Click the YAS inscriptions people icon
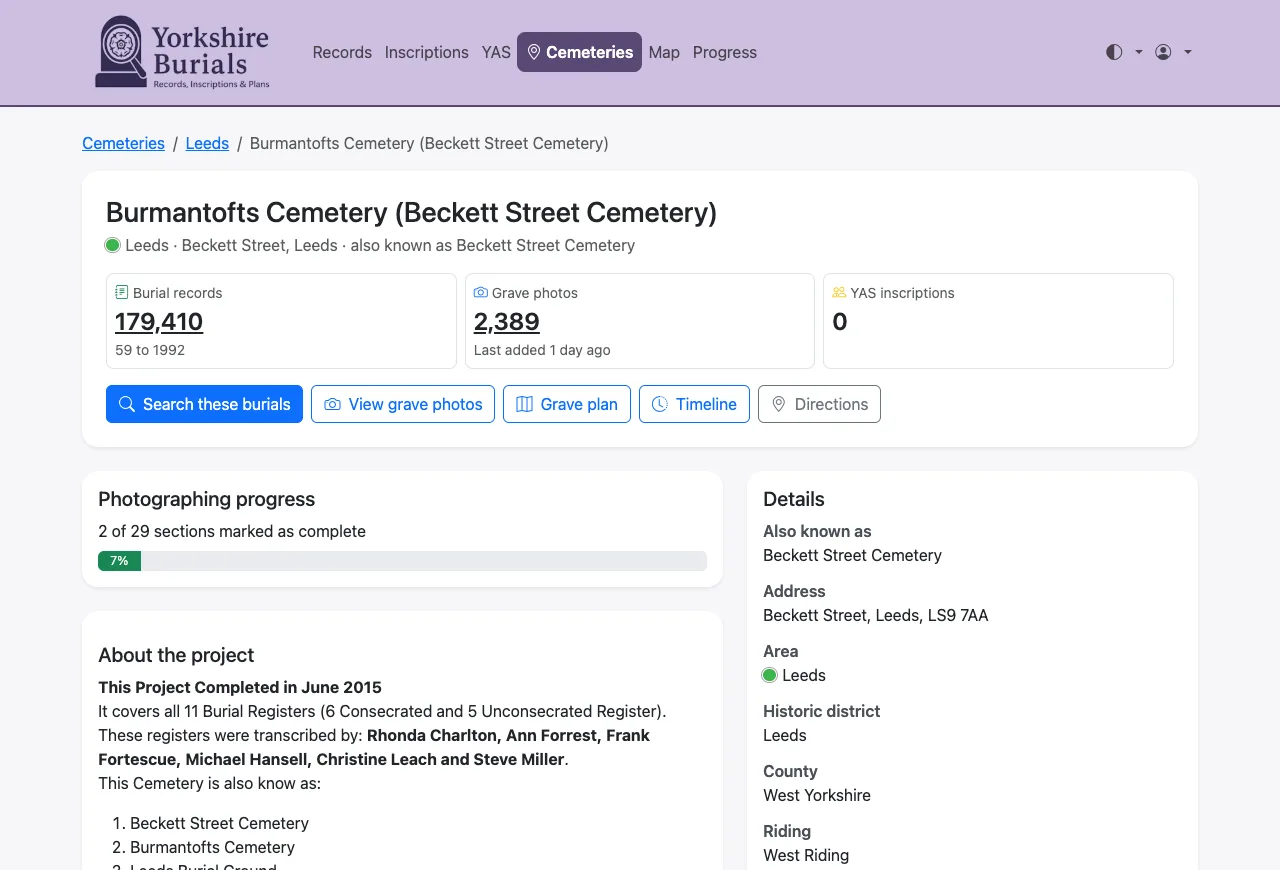 tap(839, 293)
